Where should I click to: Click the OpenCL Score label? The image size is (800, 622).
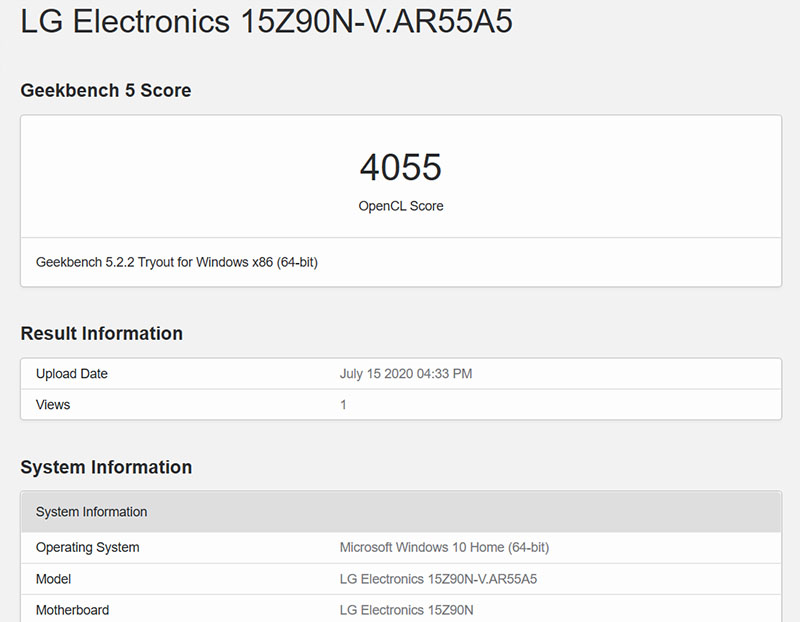tap(400, 206)
